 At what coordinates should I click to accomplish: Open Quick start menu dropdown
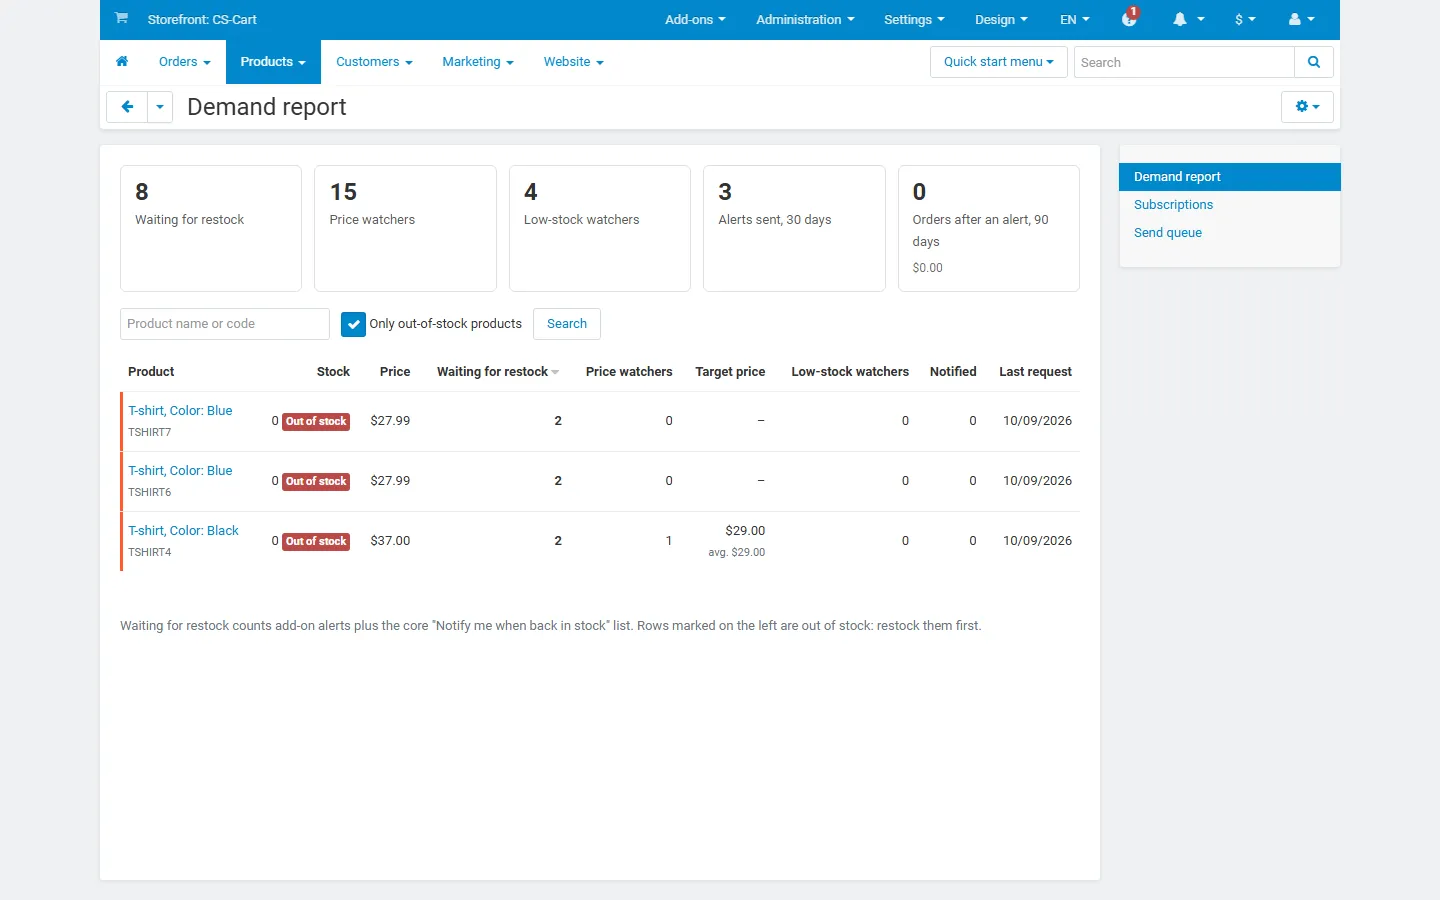coord(999,62)
